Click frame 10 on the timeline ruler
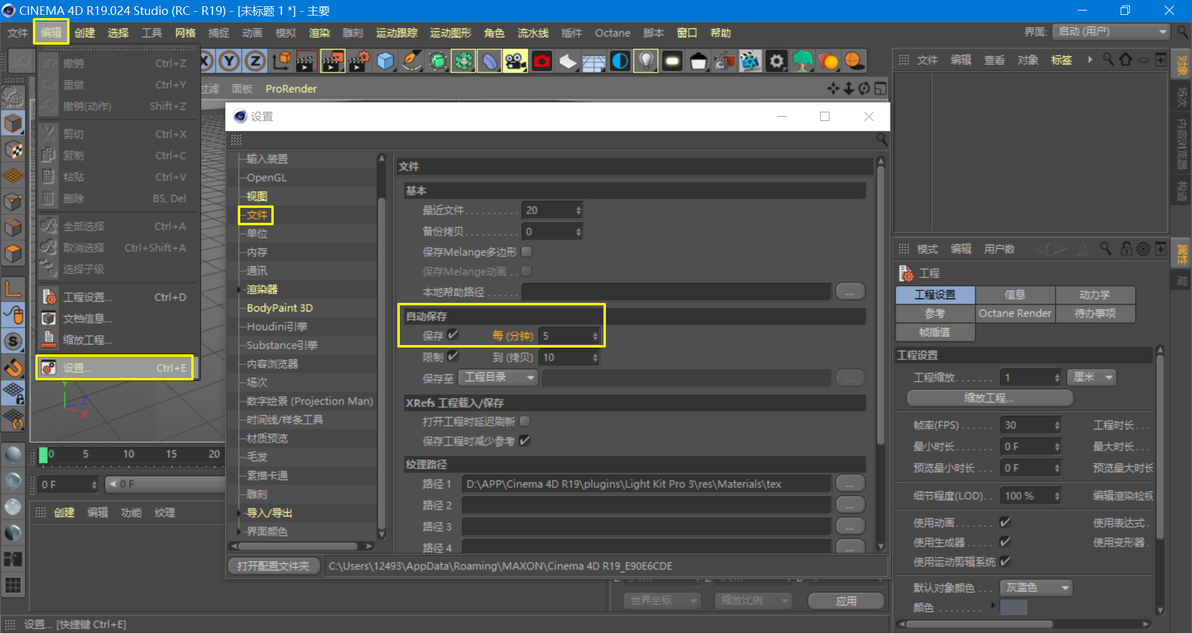The height and width of the screenshot is (633, 1192). [128, 454]
